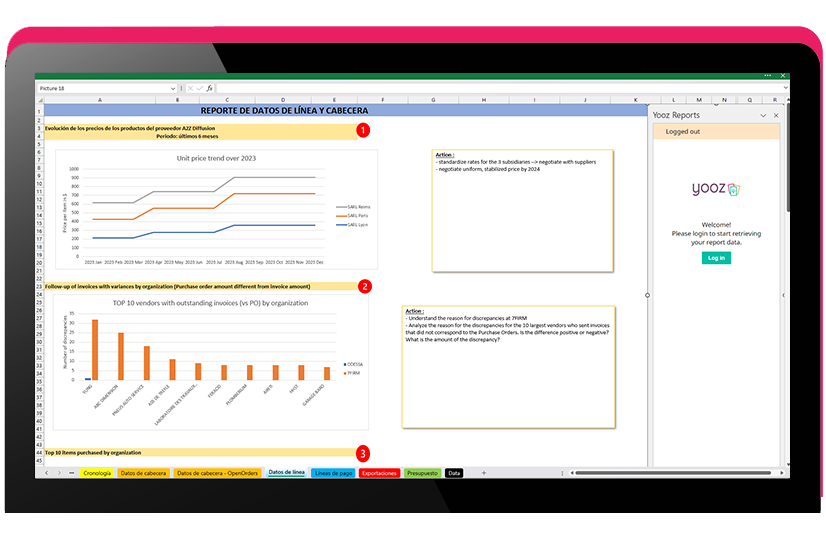Click the tallest orange YUNG bar
Viewport: 826px width, 541px height.
coord(95,350)
